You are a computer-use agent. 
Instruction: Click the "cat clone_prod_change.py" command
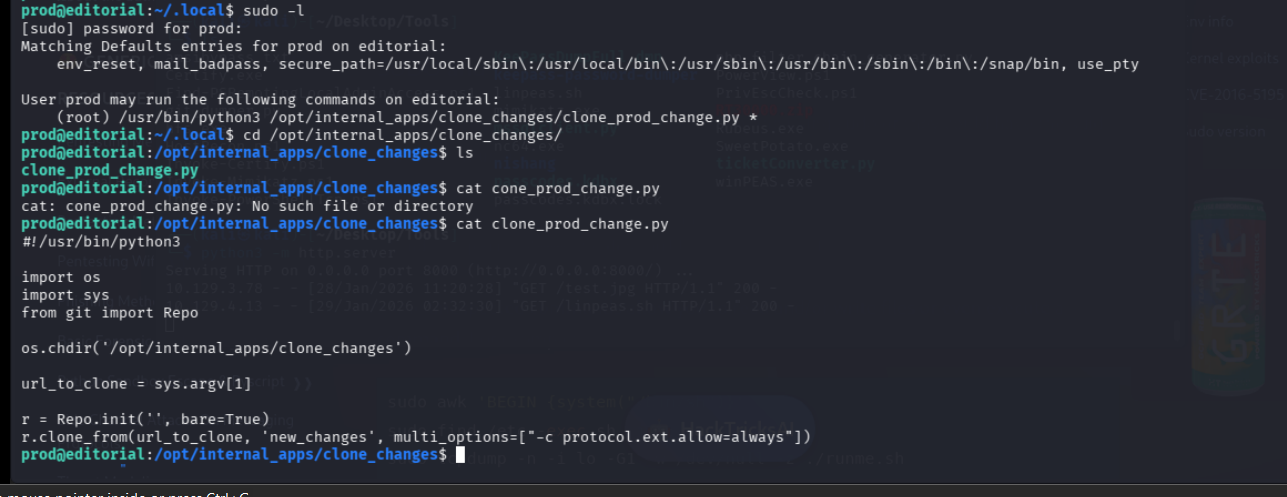pyautogui.click(x=562, y=224)
